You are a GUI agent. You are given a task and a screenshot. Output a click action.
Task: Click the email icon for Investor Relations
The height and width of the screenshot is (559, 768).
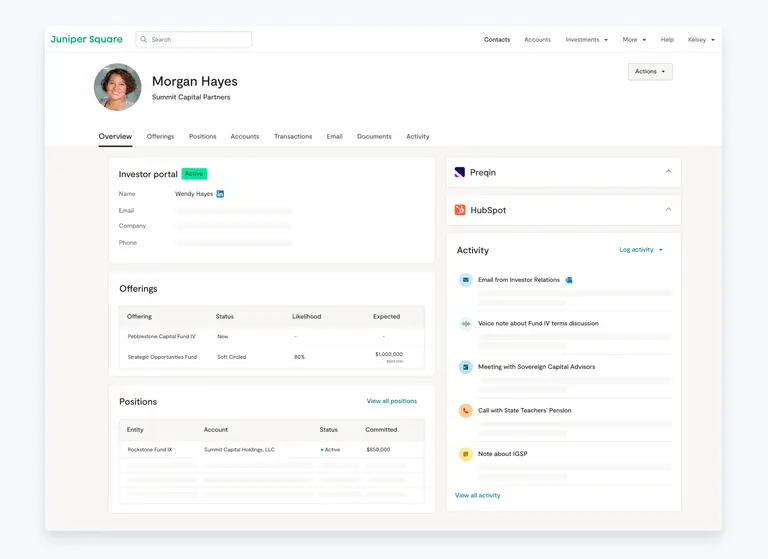coord(465,280)
